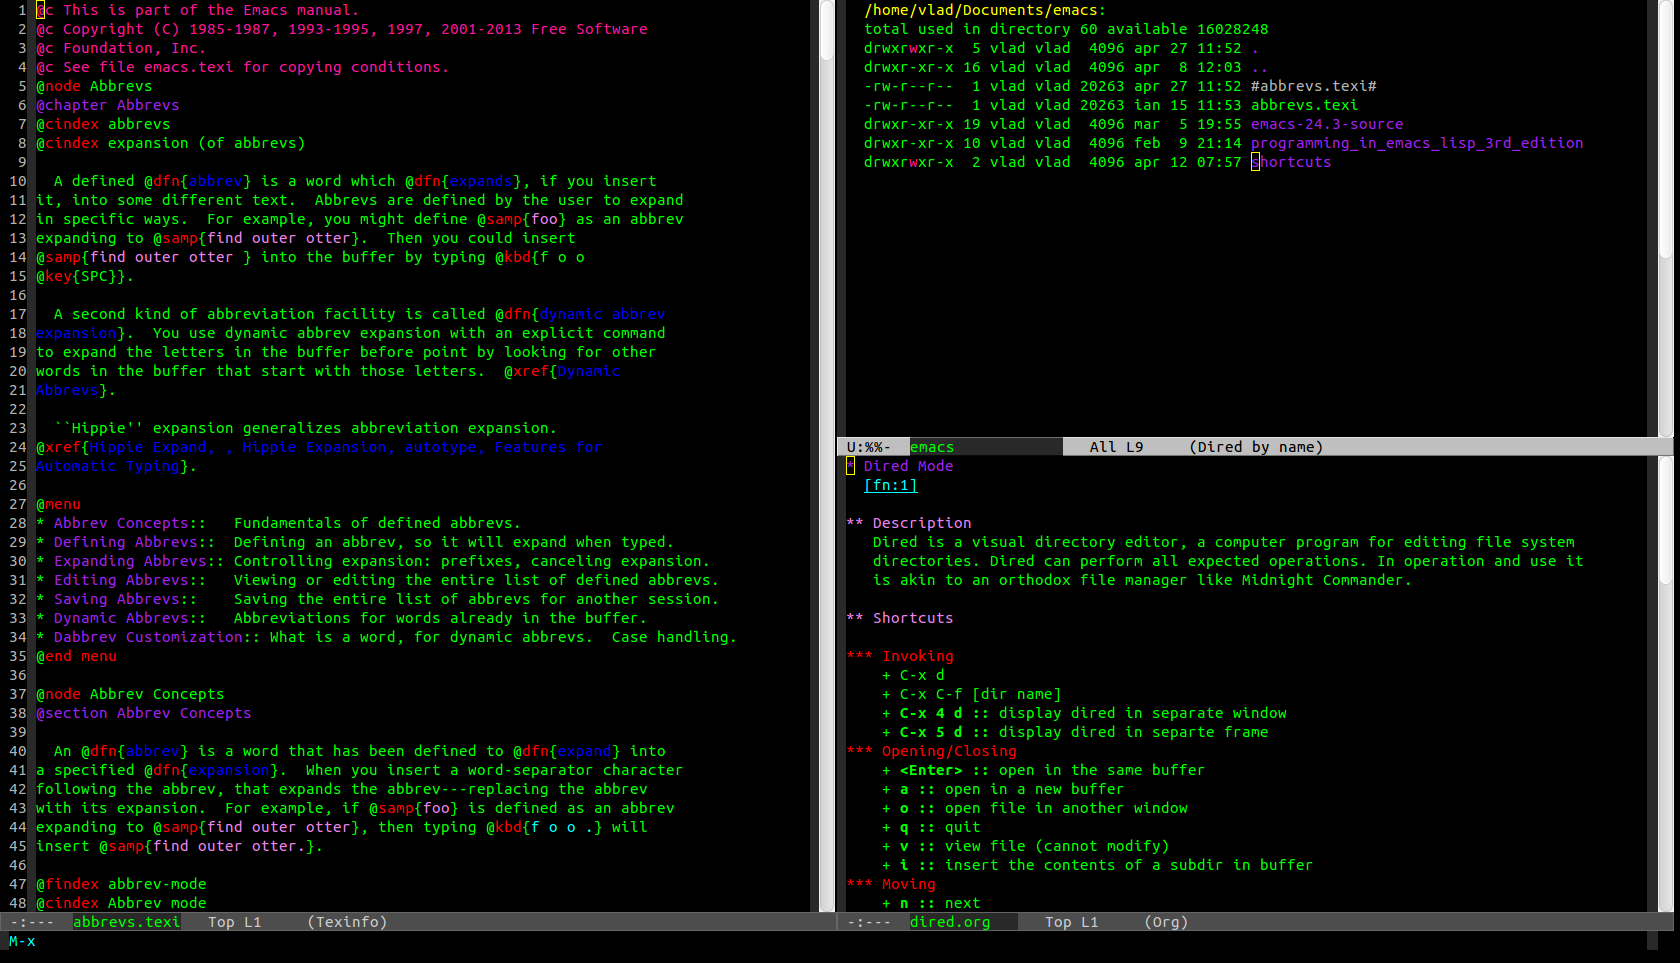This screenshot has width=1680, height=963.
Task: Click '@key{SPC}' on line 15
Action: pyautogui.click(x=80, y=276)
